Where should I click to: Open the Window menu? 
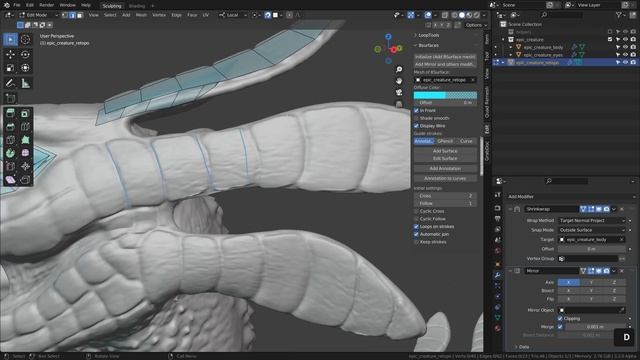click(67, 5)
